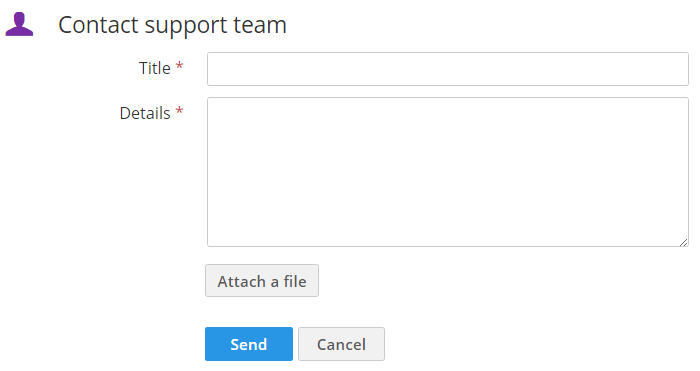Click the red asterisk beside Details
The height and width of the screenshot is (371, 700).
[179, 111]
